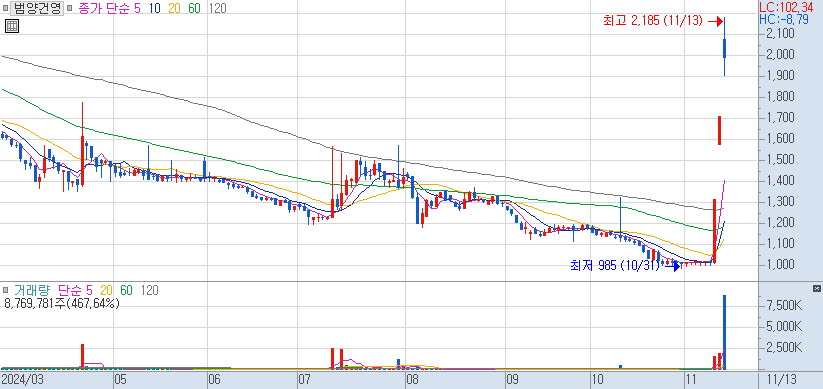The height and width of the screenshot is (389, 823).
Task: Toggle the square marker before 종가 단순
Action: [x=69, y=8]
